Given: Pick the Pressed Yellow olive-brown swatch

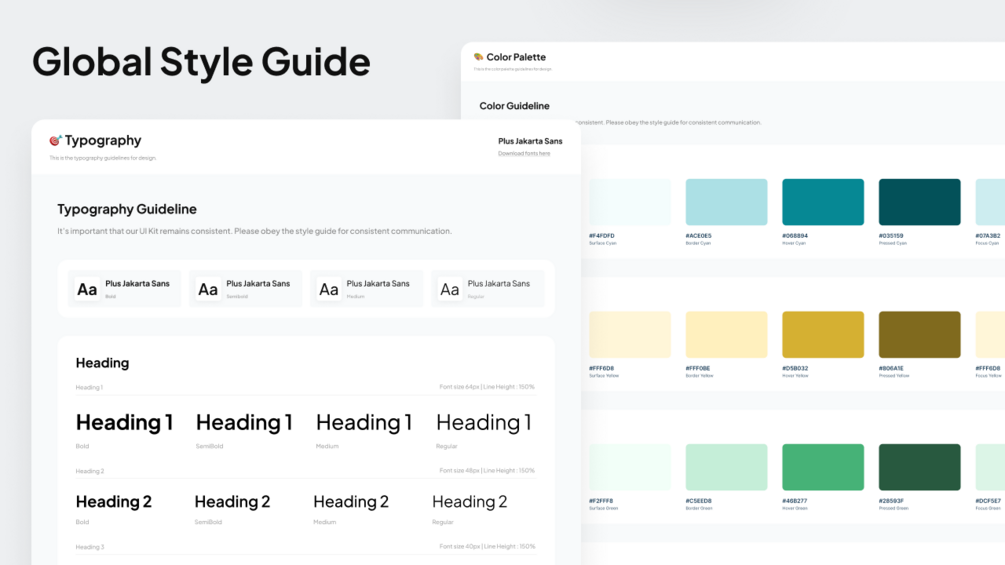Looking at the screenshot, I should pos(920,334).
